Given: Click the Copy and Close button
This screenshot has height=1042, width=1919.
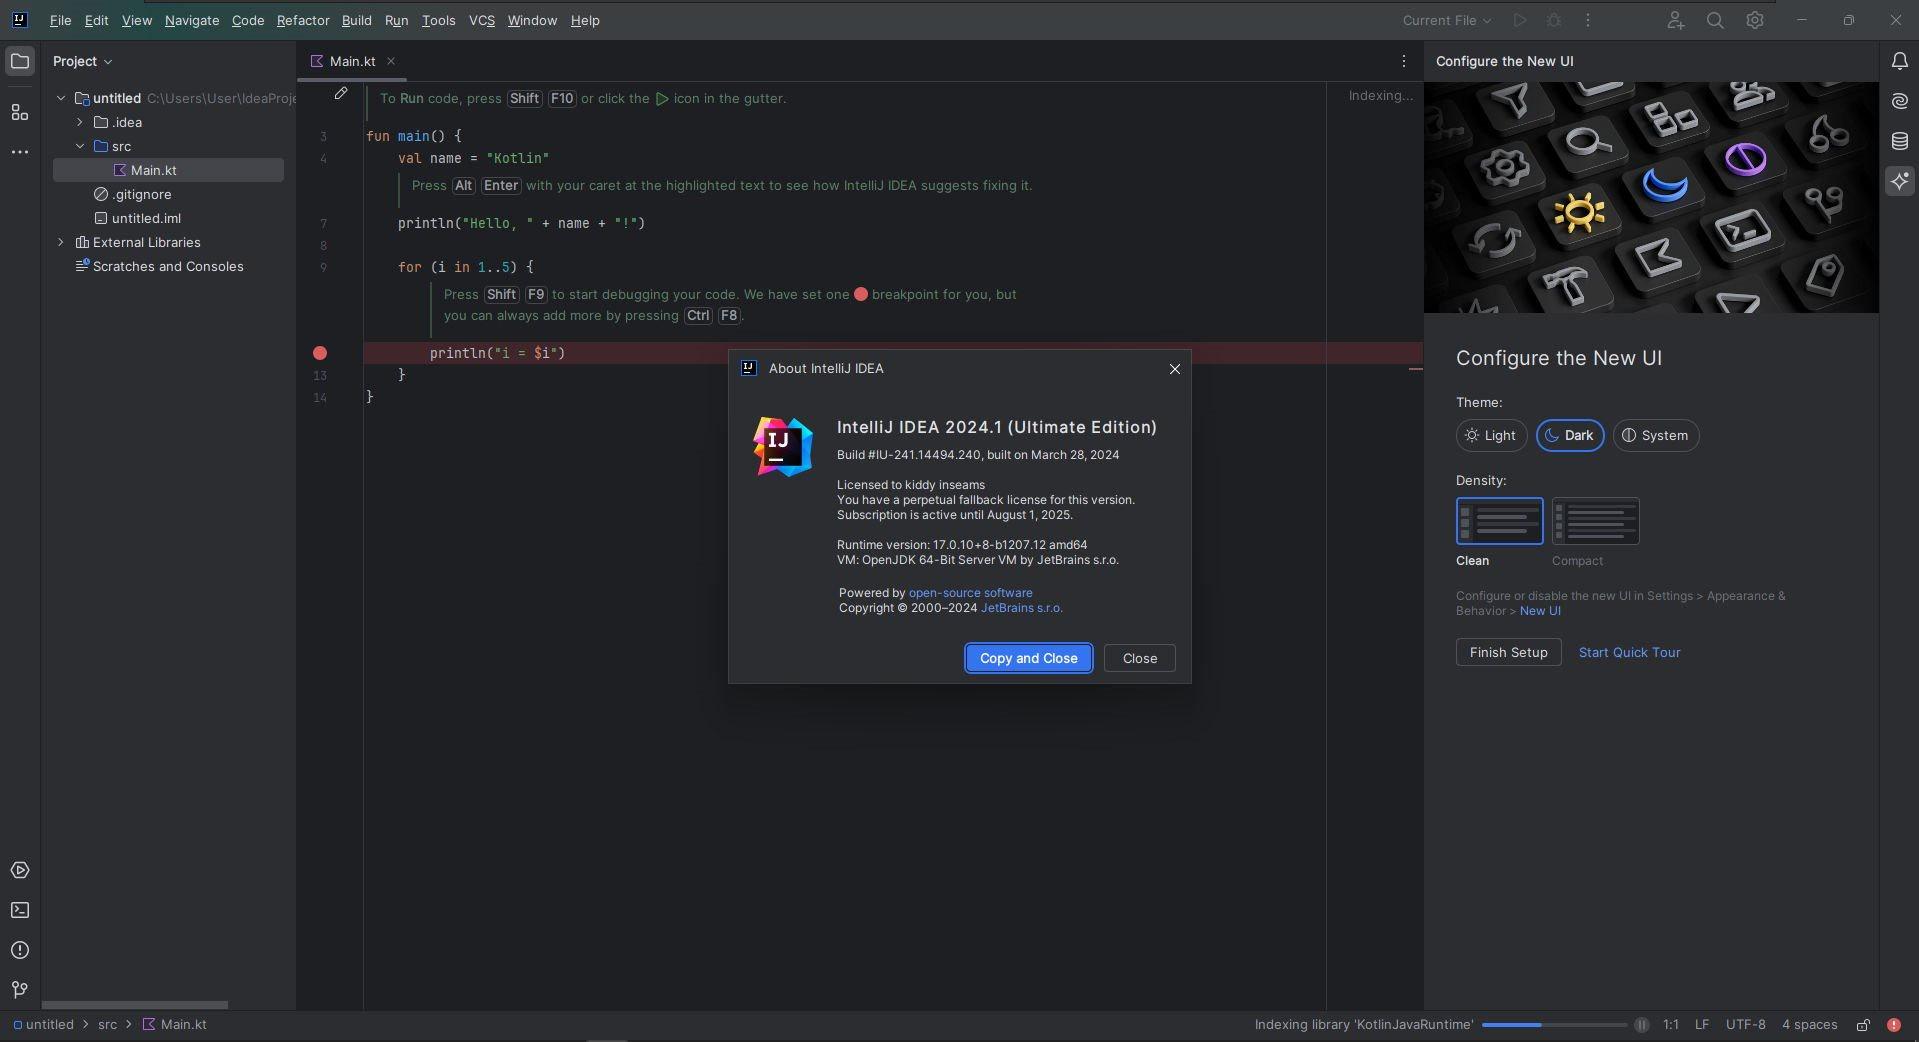Looking at the screenshot, I should (x=1028, y=658).
